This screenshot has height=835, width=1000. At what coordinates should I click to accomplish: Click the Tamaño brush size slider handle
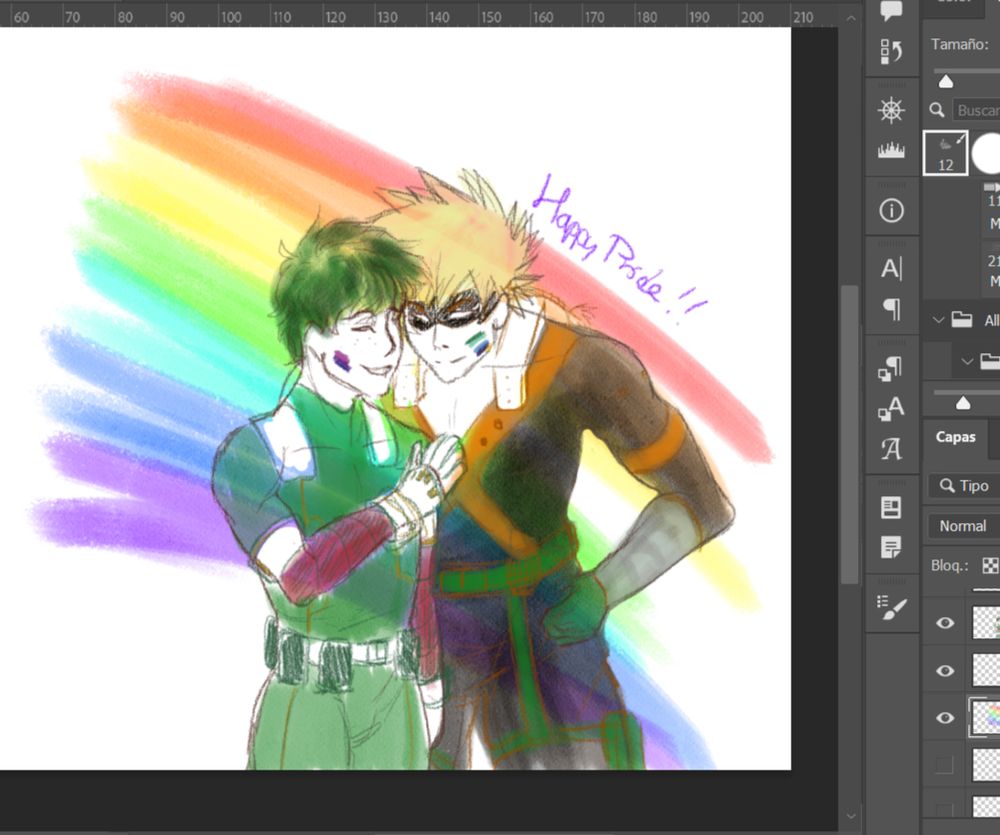946,82
